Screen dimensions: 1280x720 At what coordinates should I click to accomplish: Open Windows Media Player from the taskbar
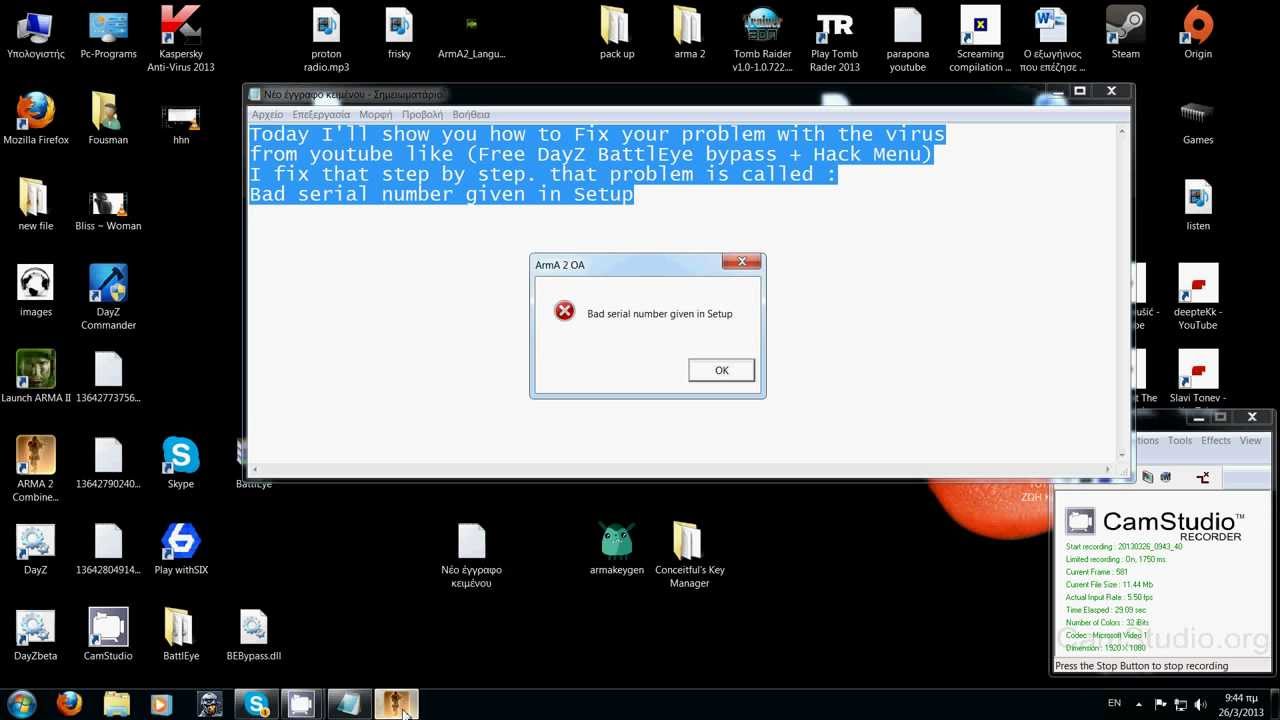point(161,704)
